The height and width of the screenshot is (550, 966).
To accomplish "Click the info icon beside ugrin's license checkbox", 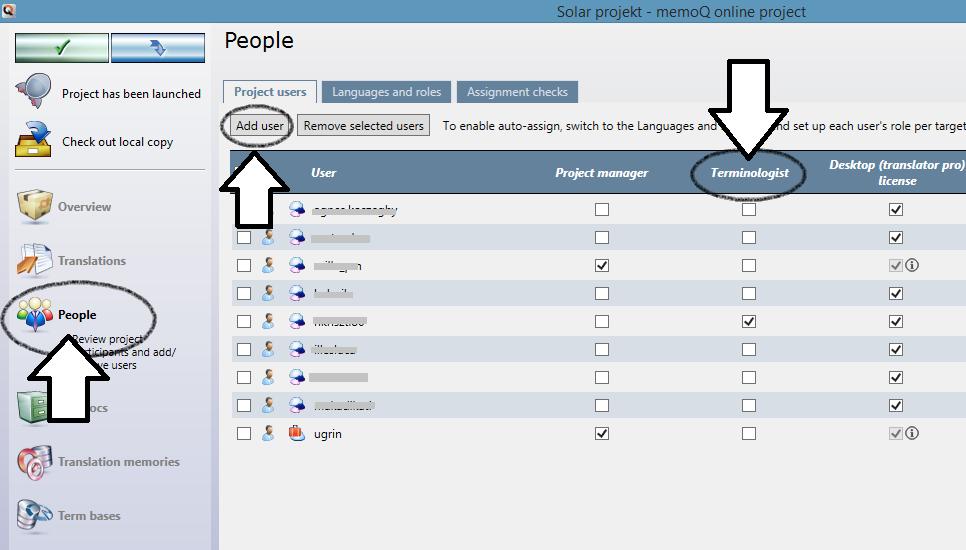I will (912, 433).
